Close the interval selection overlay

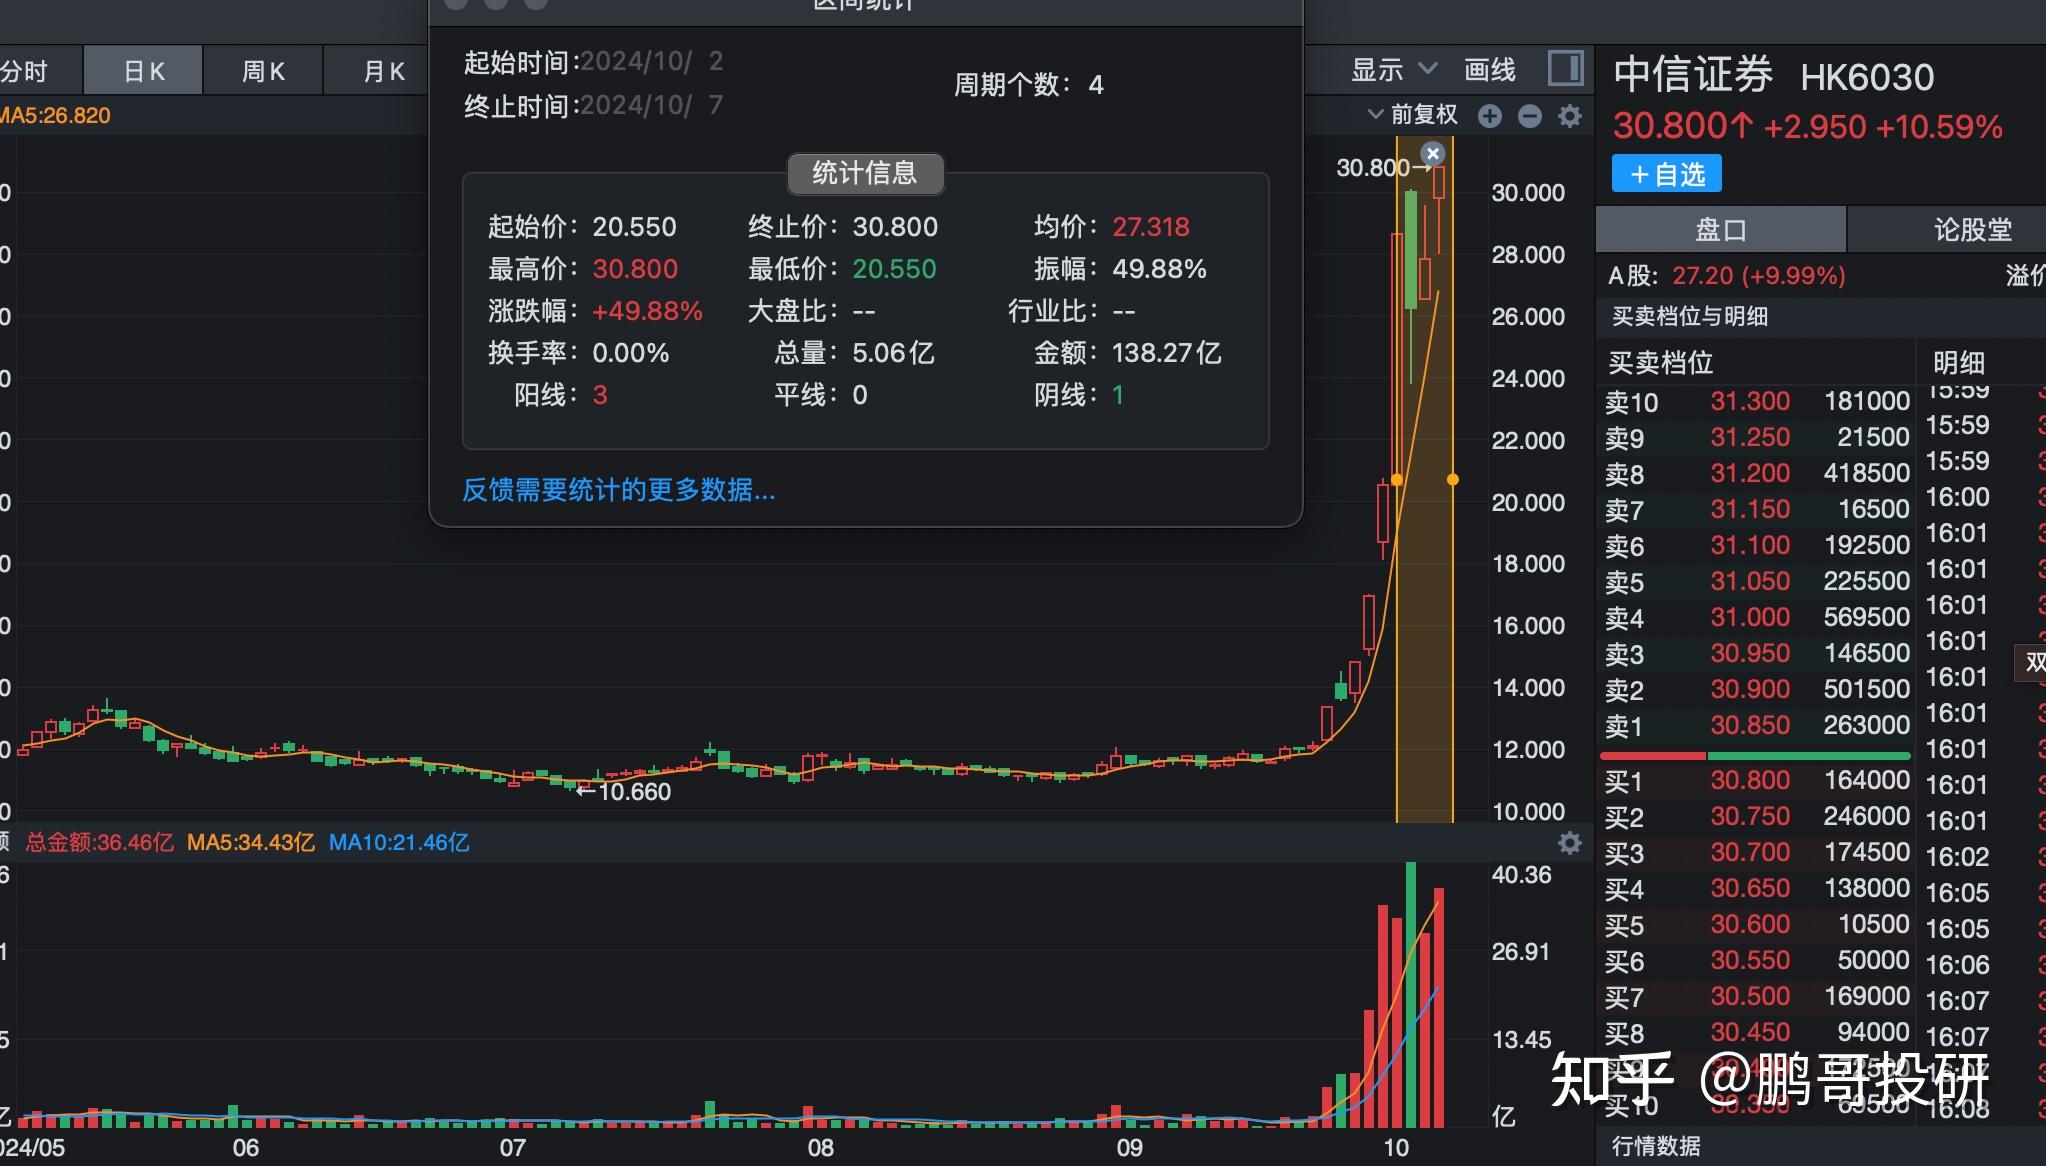[x=1433, y=153]
